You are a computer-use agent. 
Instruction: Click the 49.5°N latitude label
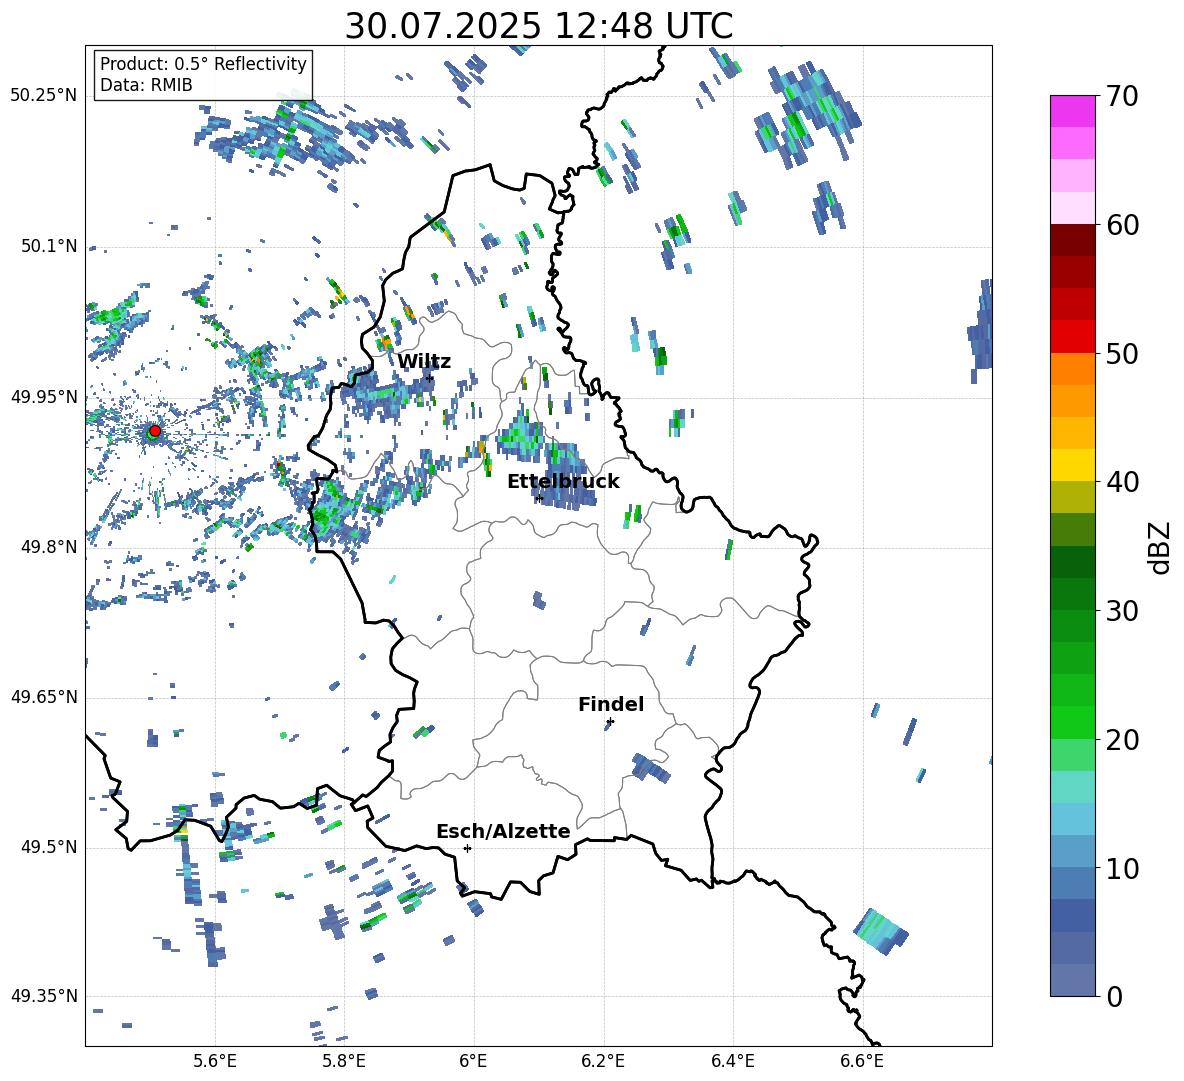(49, 847)
